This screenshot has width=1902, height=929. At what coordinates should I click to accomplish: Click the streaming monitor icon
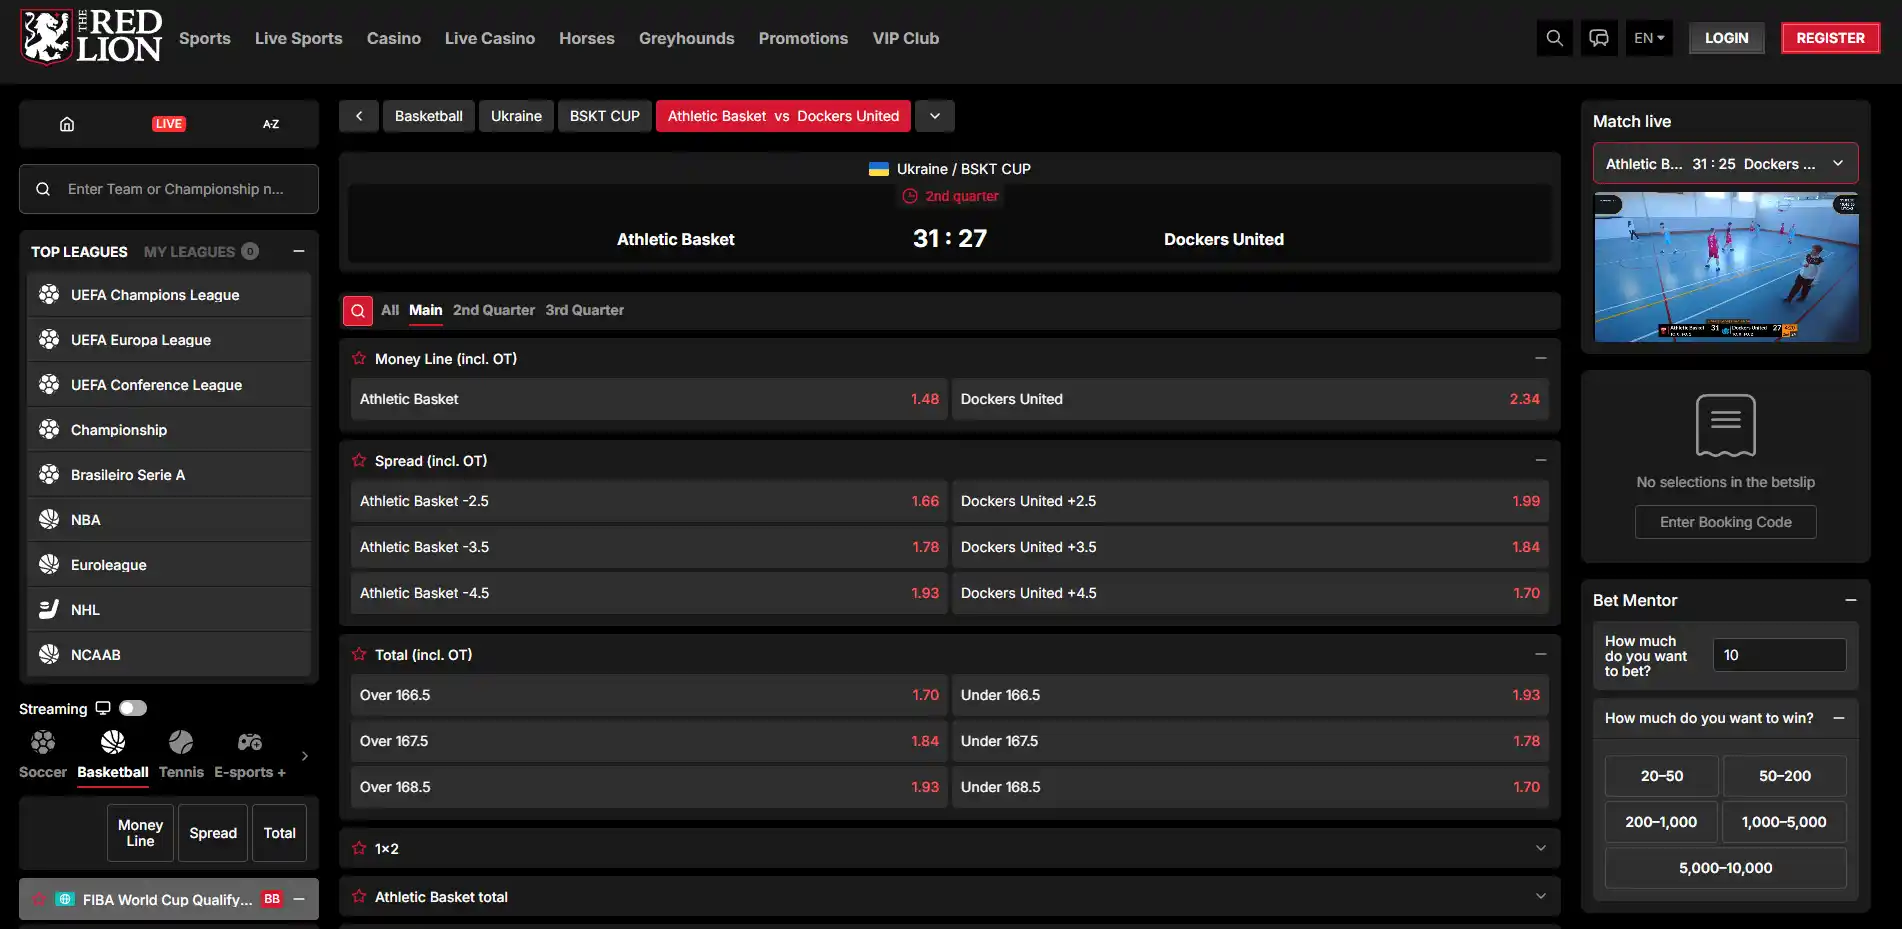coord(103,708)
